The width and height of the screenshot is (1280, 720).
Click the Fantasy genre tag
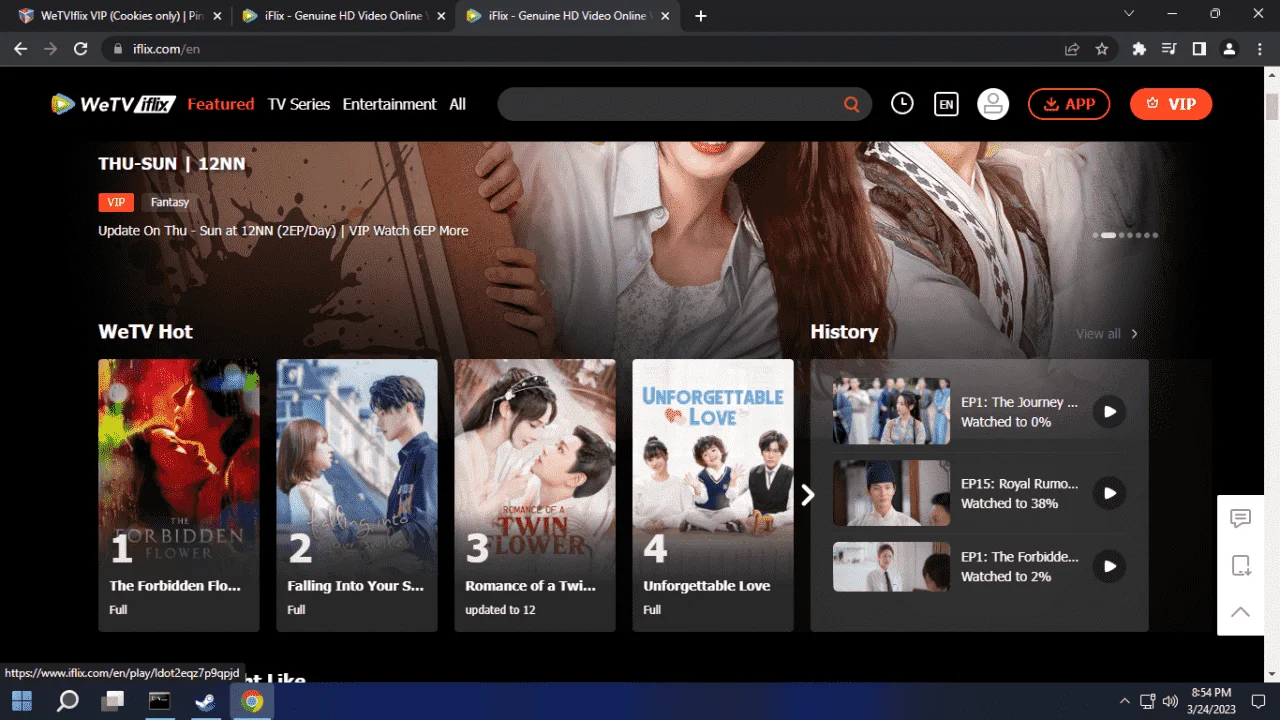[170, 202]
